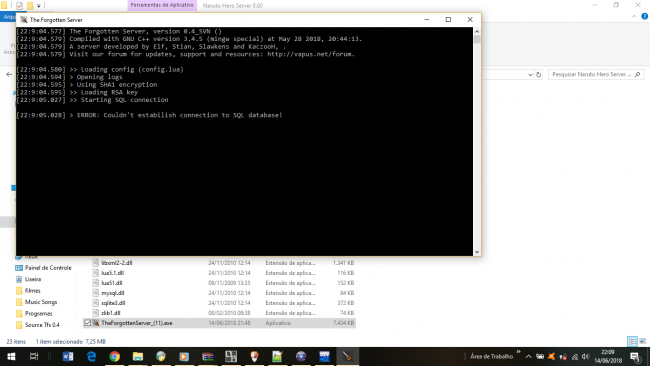Select the libxml2-2.dll file
The width and height of the screenshot is (650, 366).
(x=116, y=263)
